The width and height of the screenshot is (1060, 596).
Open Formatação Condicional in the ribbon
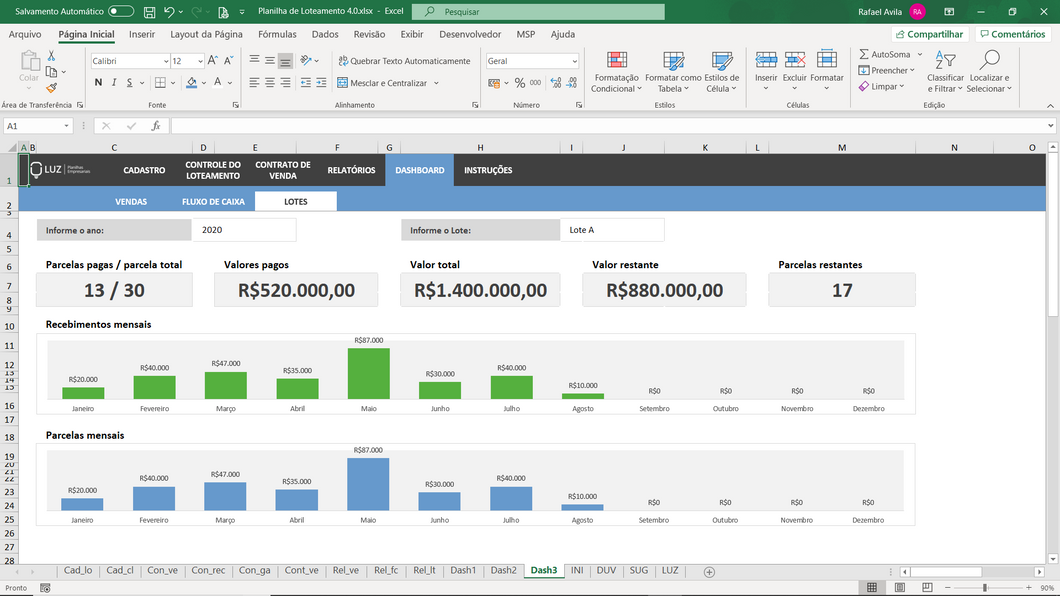tap(616, 70)
